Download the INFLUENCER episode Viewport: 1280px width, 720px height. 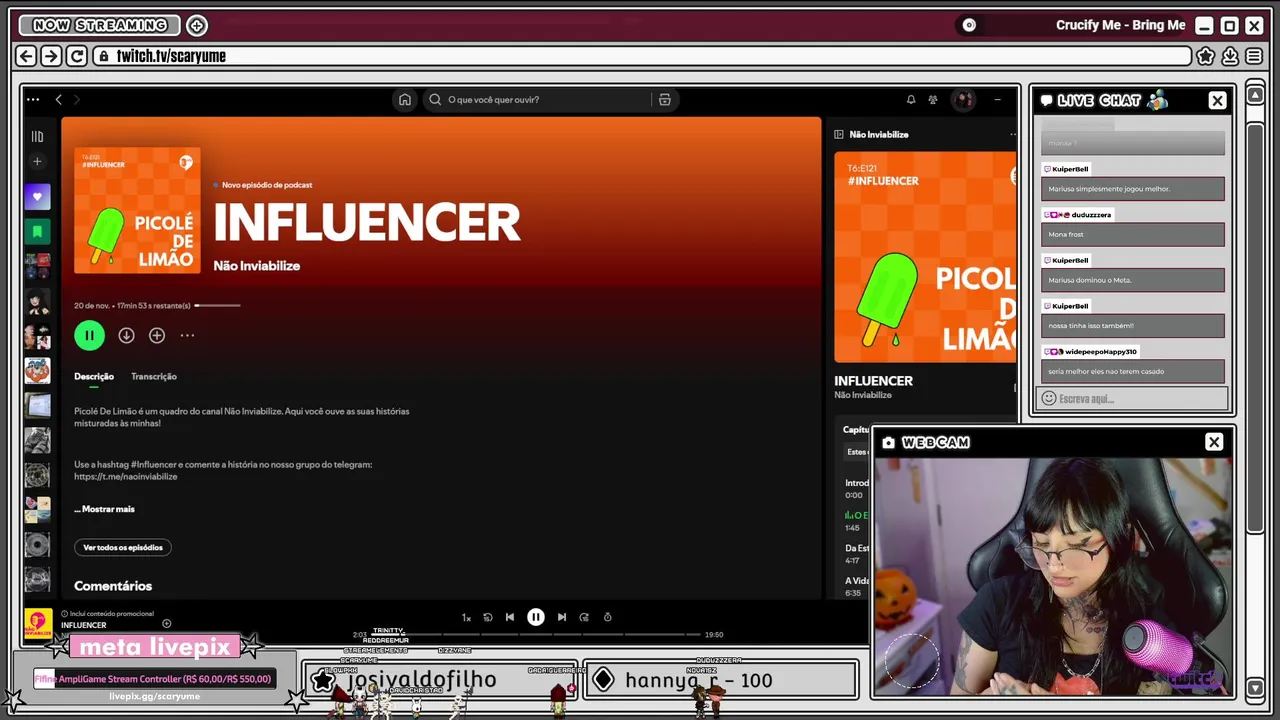tap(126, 336)
